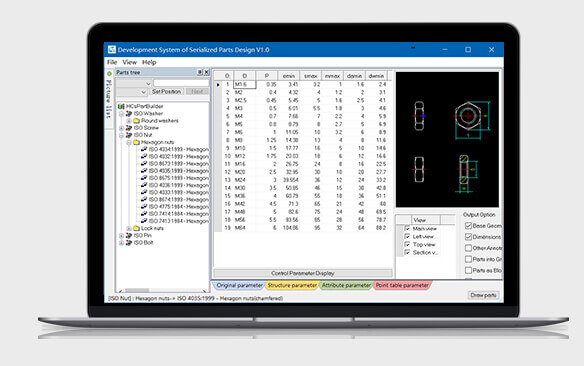Viewport: 584px width, 366px height.
Task: Click the green Picture list icon
Action: (109, 74)
